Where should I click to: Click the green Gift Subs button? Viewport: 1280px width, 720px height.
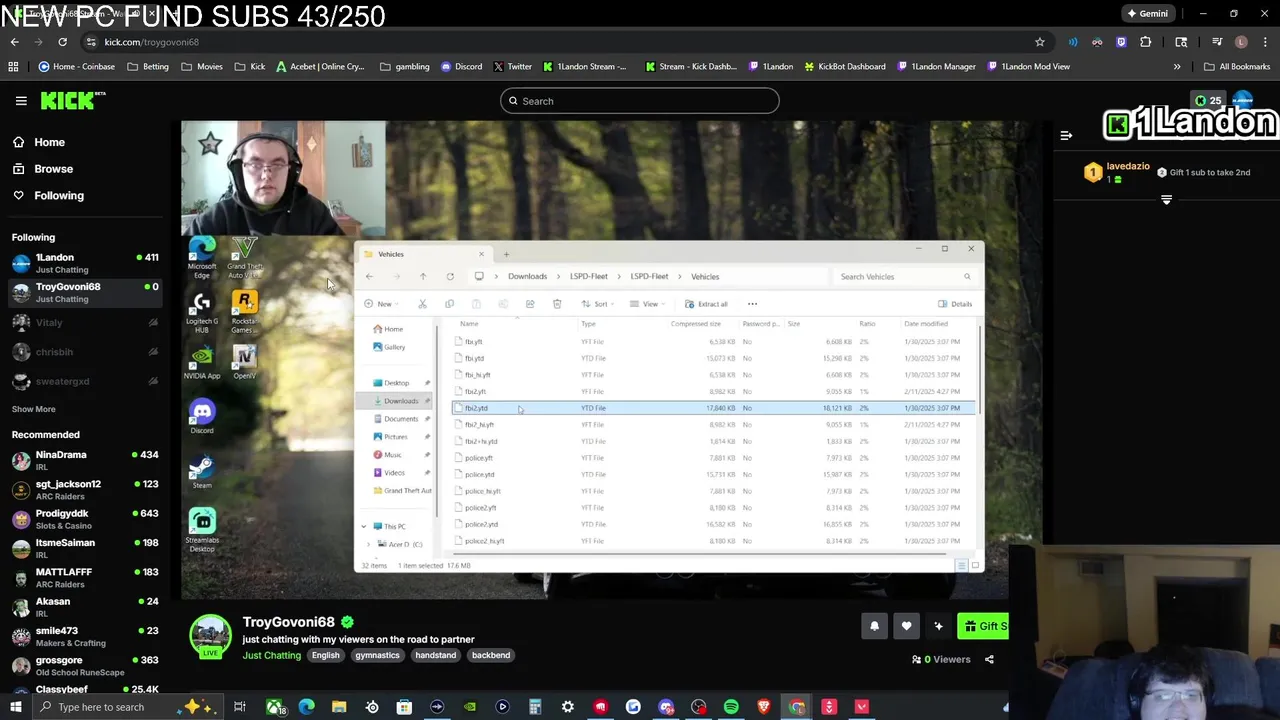point(983,626)
